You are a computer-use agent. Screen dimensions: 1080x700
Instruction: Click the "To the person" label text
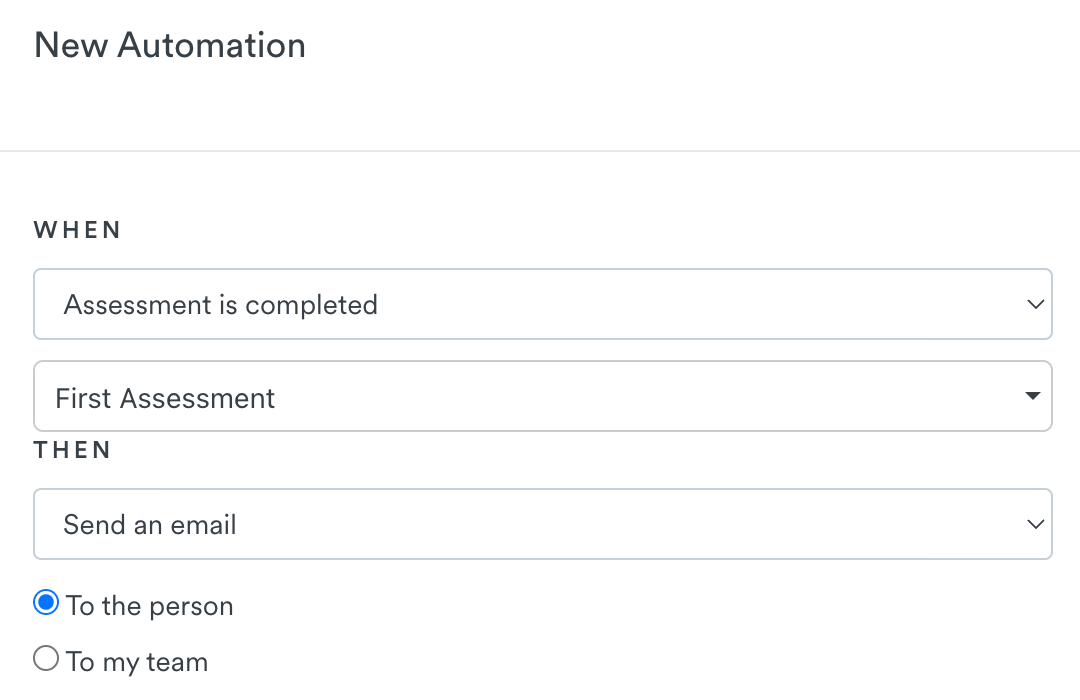pos(150,606)
